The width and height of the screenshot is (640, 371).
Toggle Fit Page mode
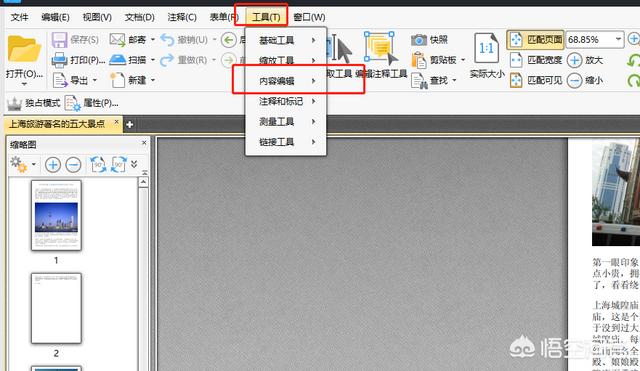click(x=536, y=40)
